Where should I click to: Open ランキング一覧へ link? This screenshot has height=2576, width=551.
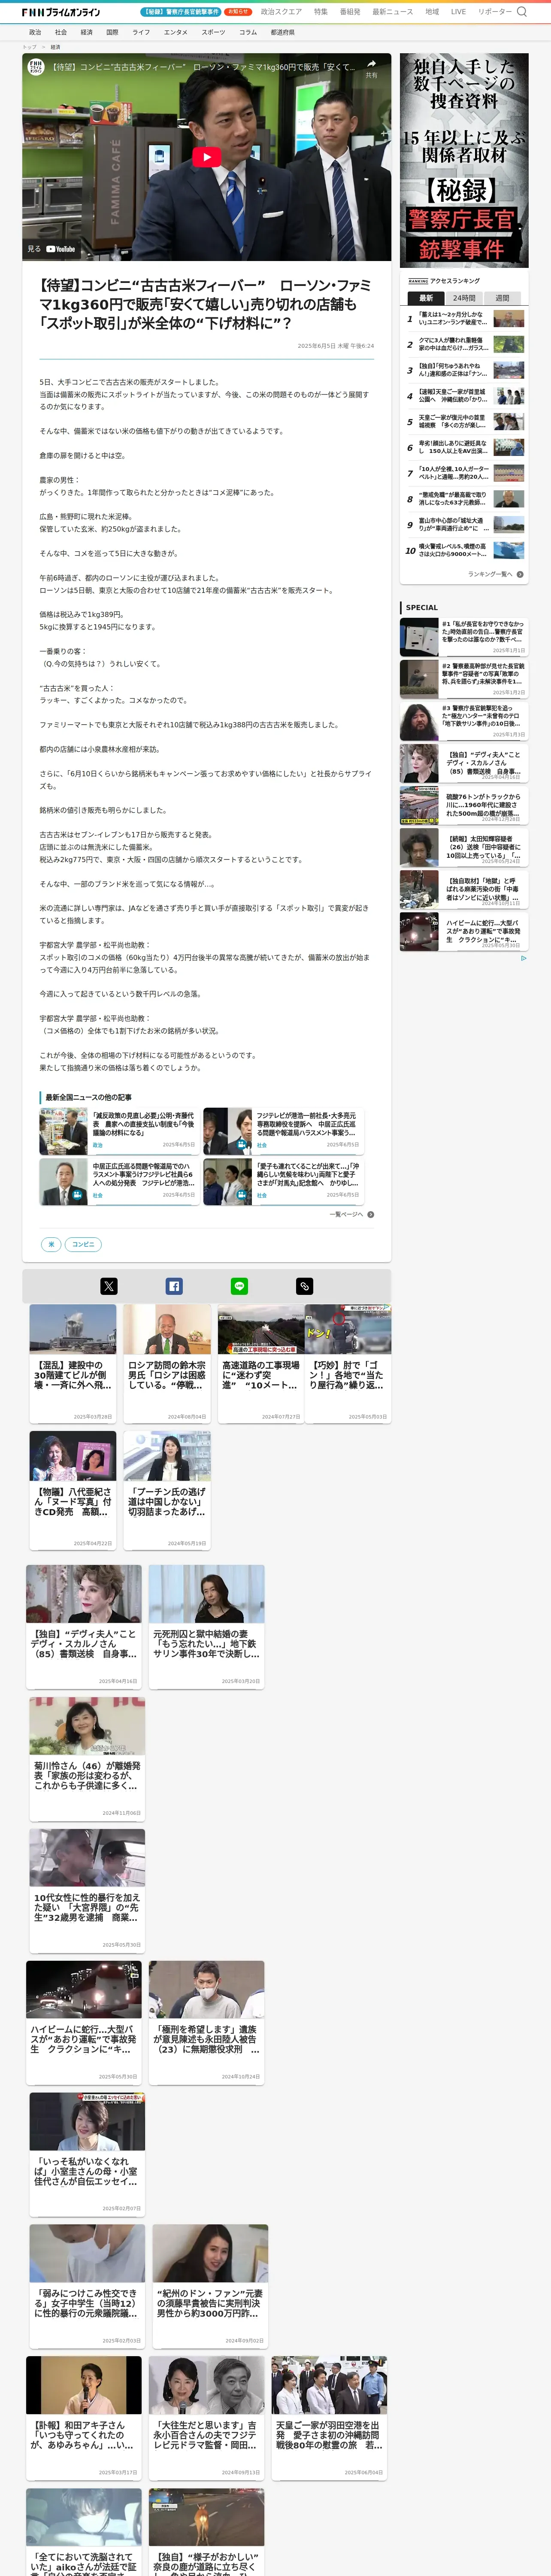[x=489, y=574]
